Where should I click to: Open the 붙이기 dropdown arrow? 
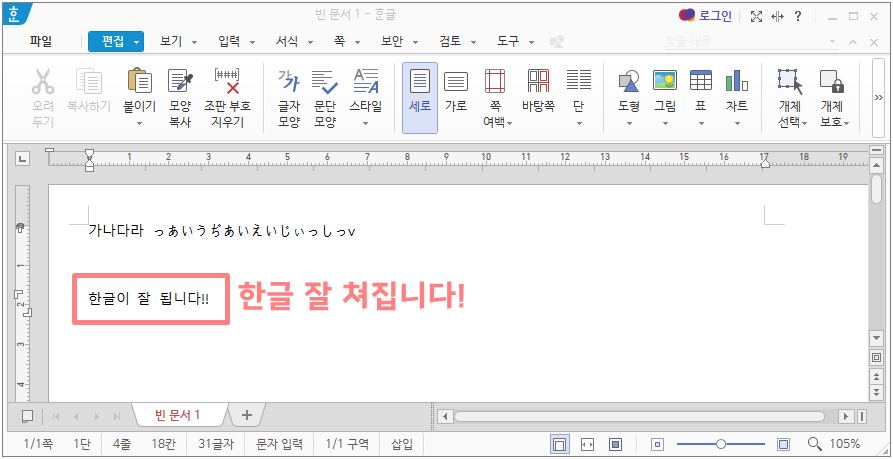coord(140,123)
